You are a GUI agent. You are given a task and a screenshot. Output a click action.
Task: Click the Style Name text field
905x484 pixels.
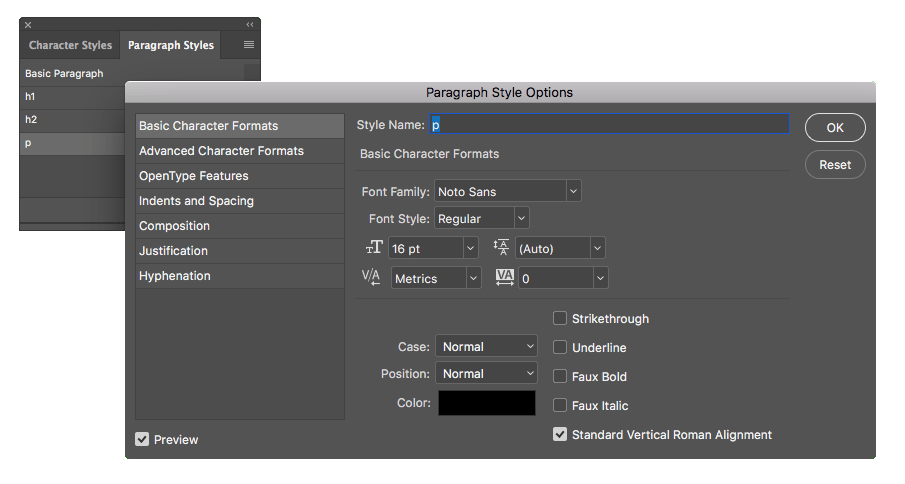(x=610, y=125)
